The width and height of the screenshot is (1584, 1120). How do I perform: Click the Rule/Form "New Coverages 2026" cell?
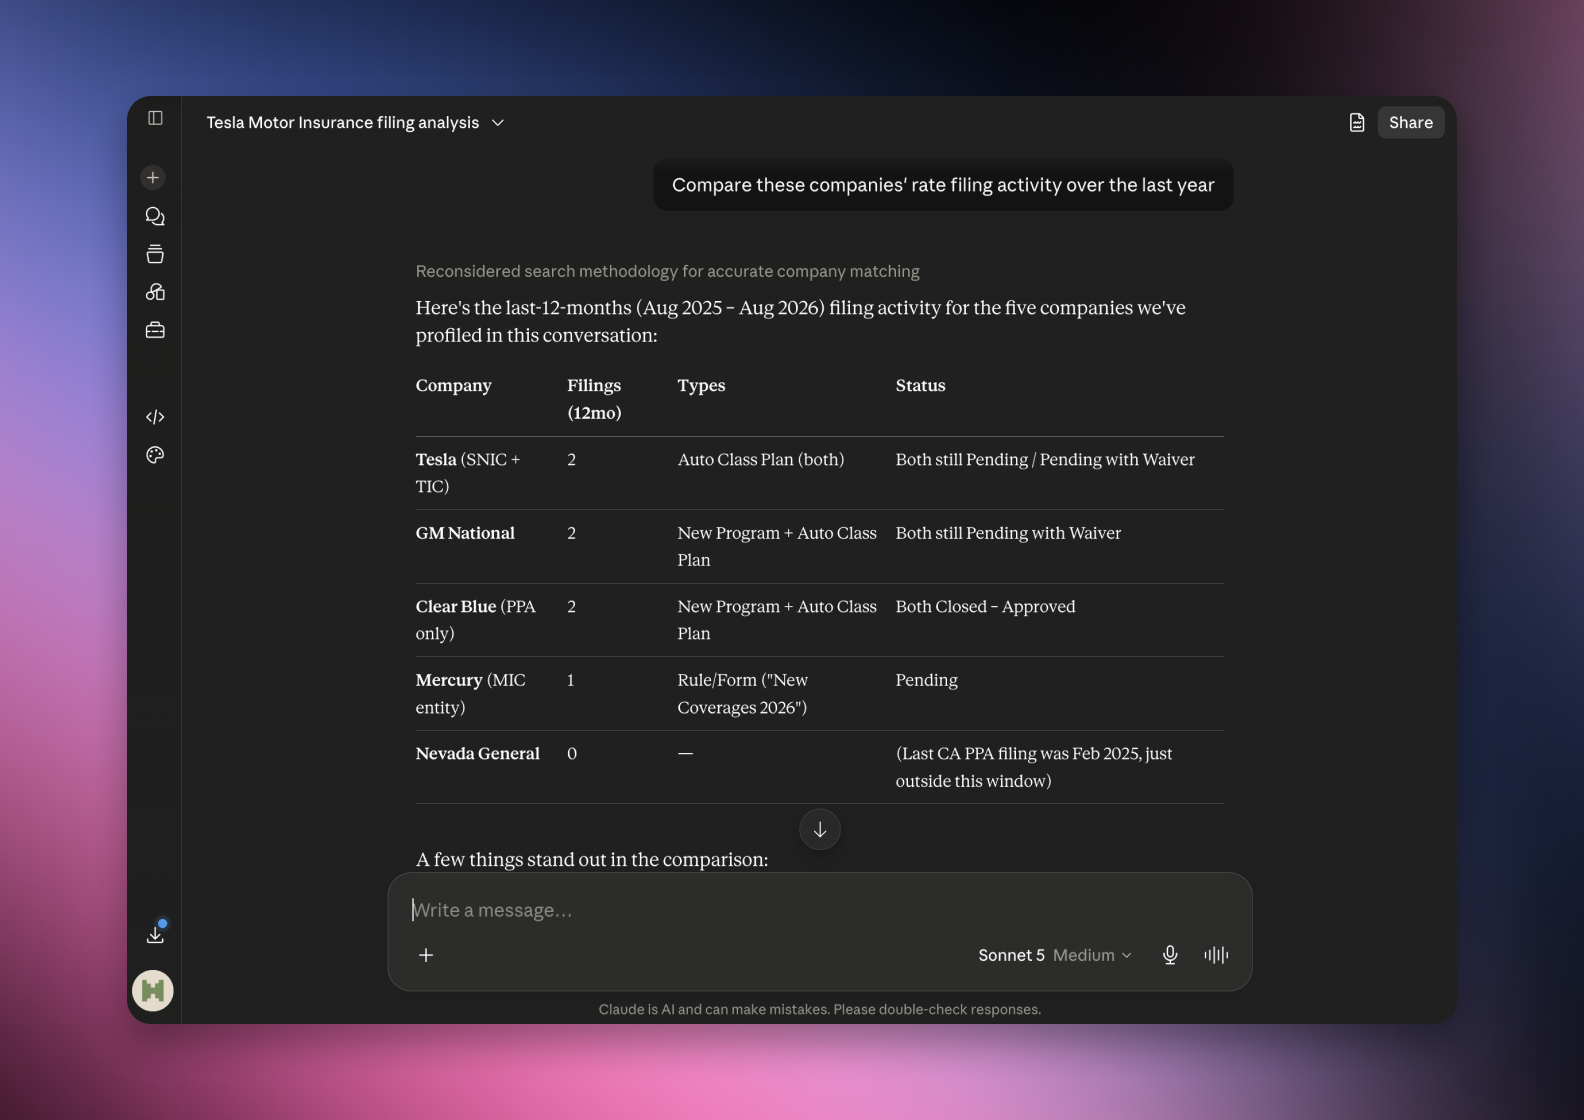742,693
